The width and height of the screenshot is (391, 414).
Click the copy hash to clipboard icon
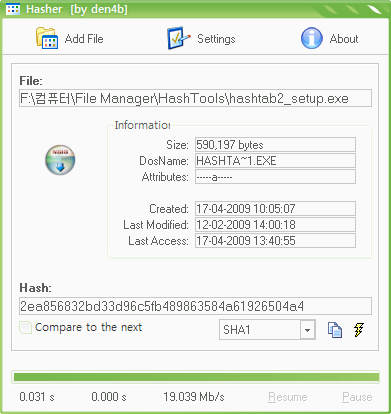coord(334,330)
